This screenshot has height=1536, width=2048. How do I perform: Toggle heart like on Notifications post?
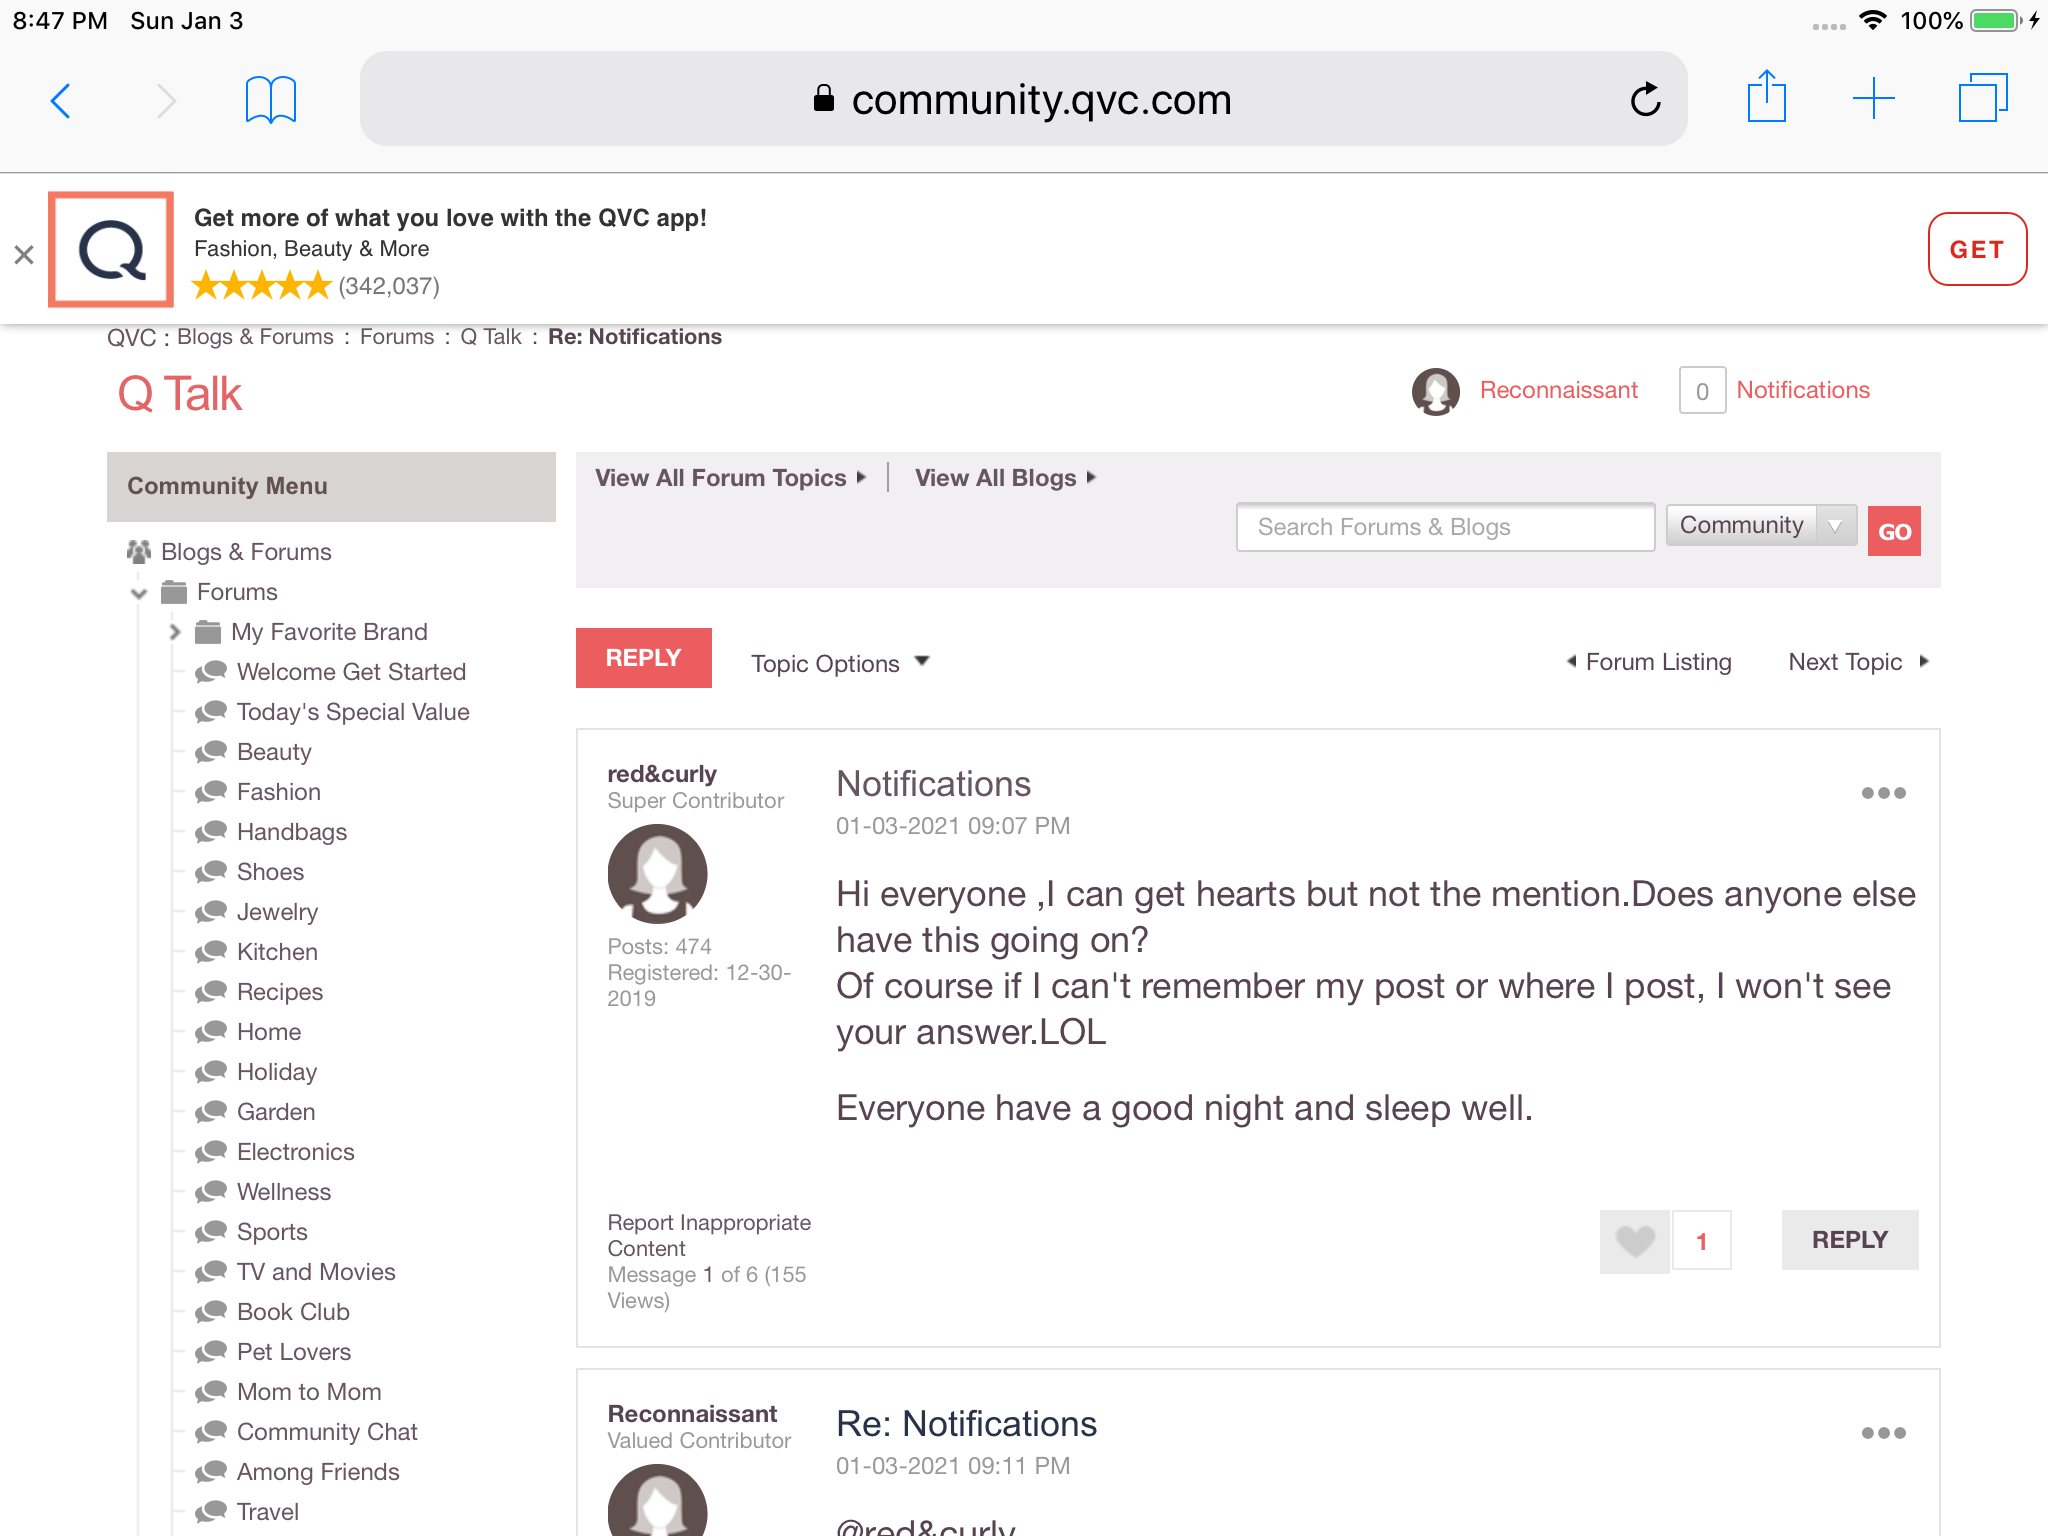point(1634,1241)
